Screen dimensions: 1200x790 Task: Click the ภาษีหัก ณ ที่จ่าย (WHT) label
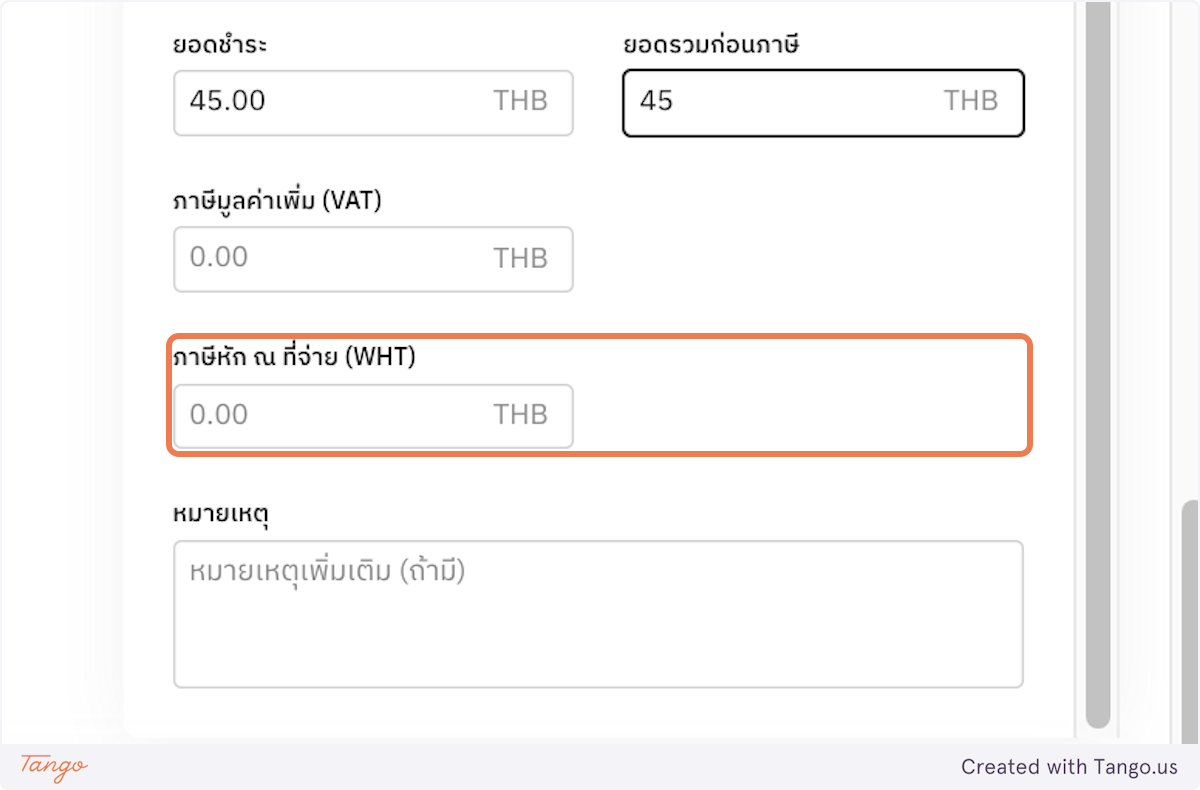click(x=293, y=356)
